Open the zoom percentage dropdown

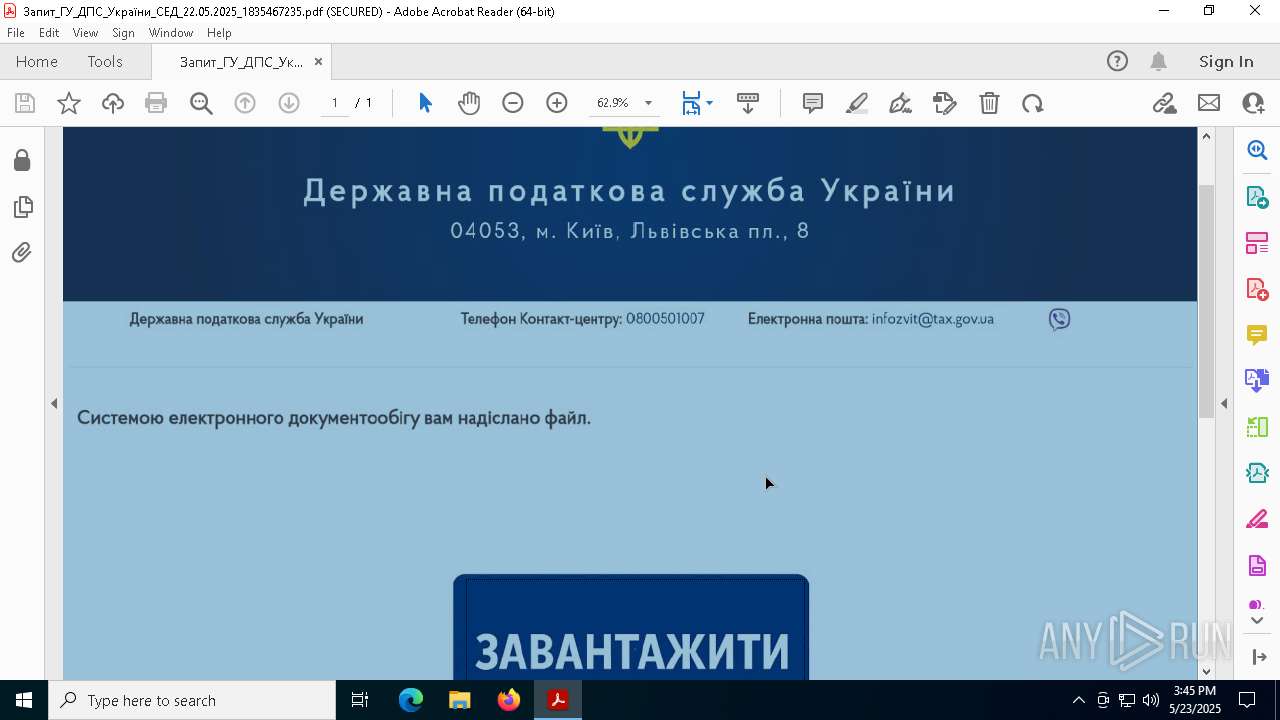[648, 103]
